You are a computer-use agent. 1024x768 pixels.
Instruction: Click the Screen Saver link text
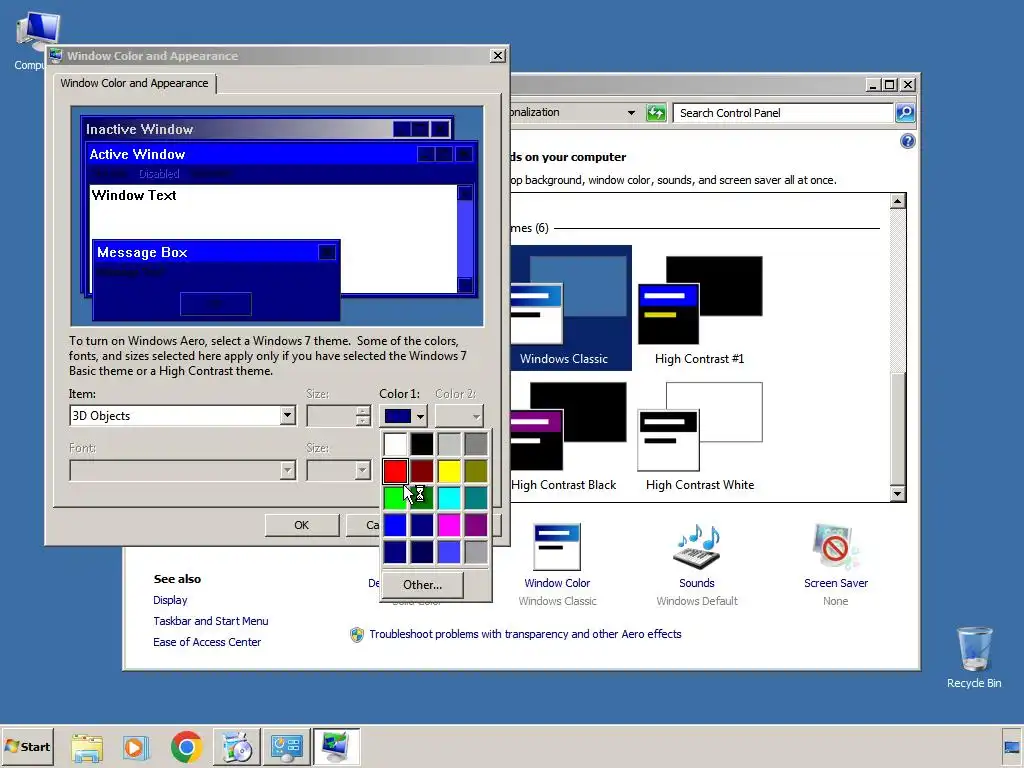[x=836, y=583]
